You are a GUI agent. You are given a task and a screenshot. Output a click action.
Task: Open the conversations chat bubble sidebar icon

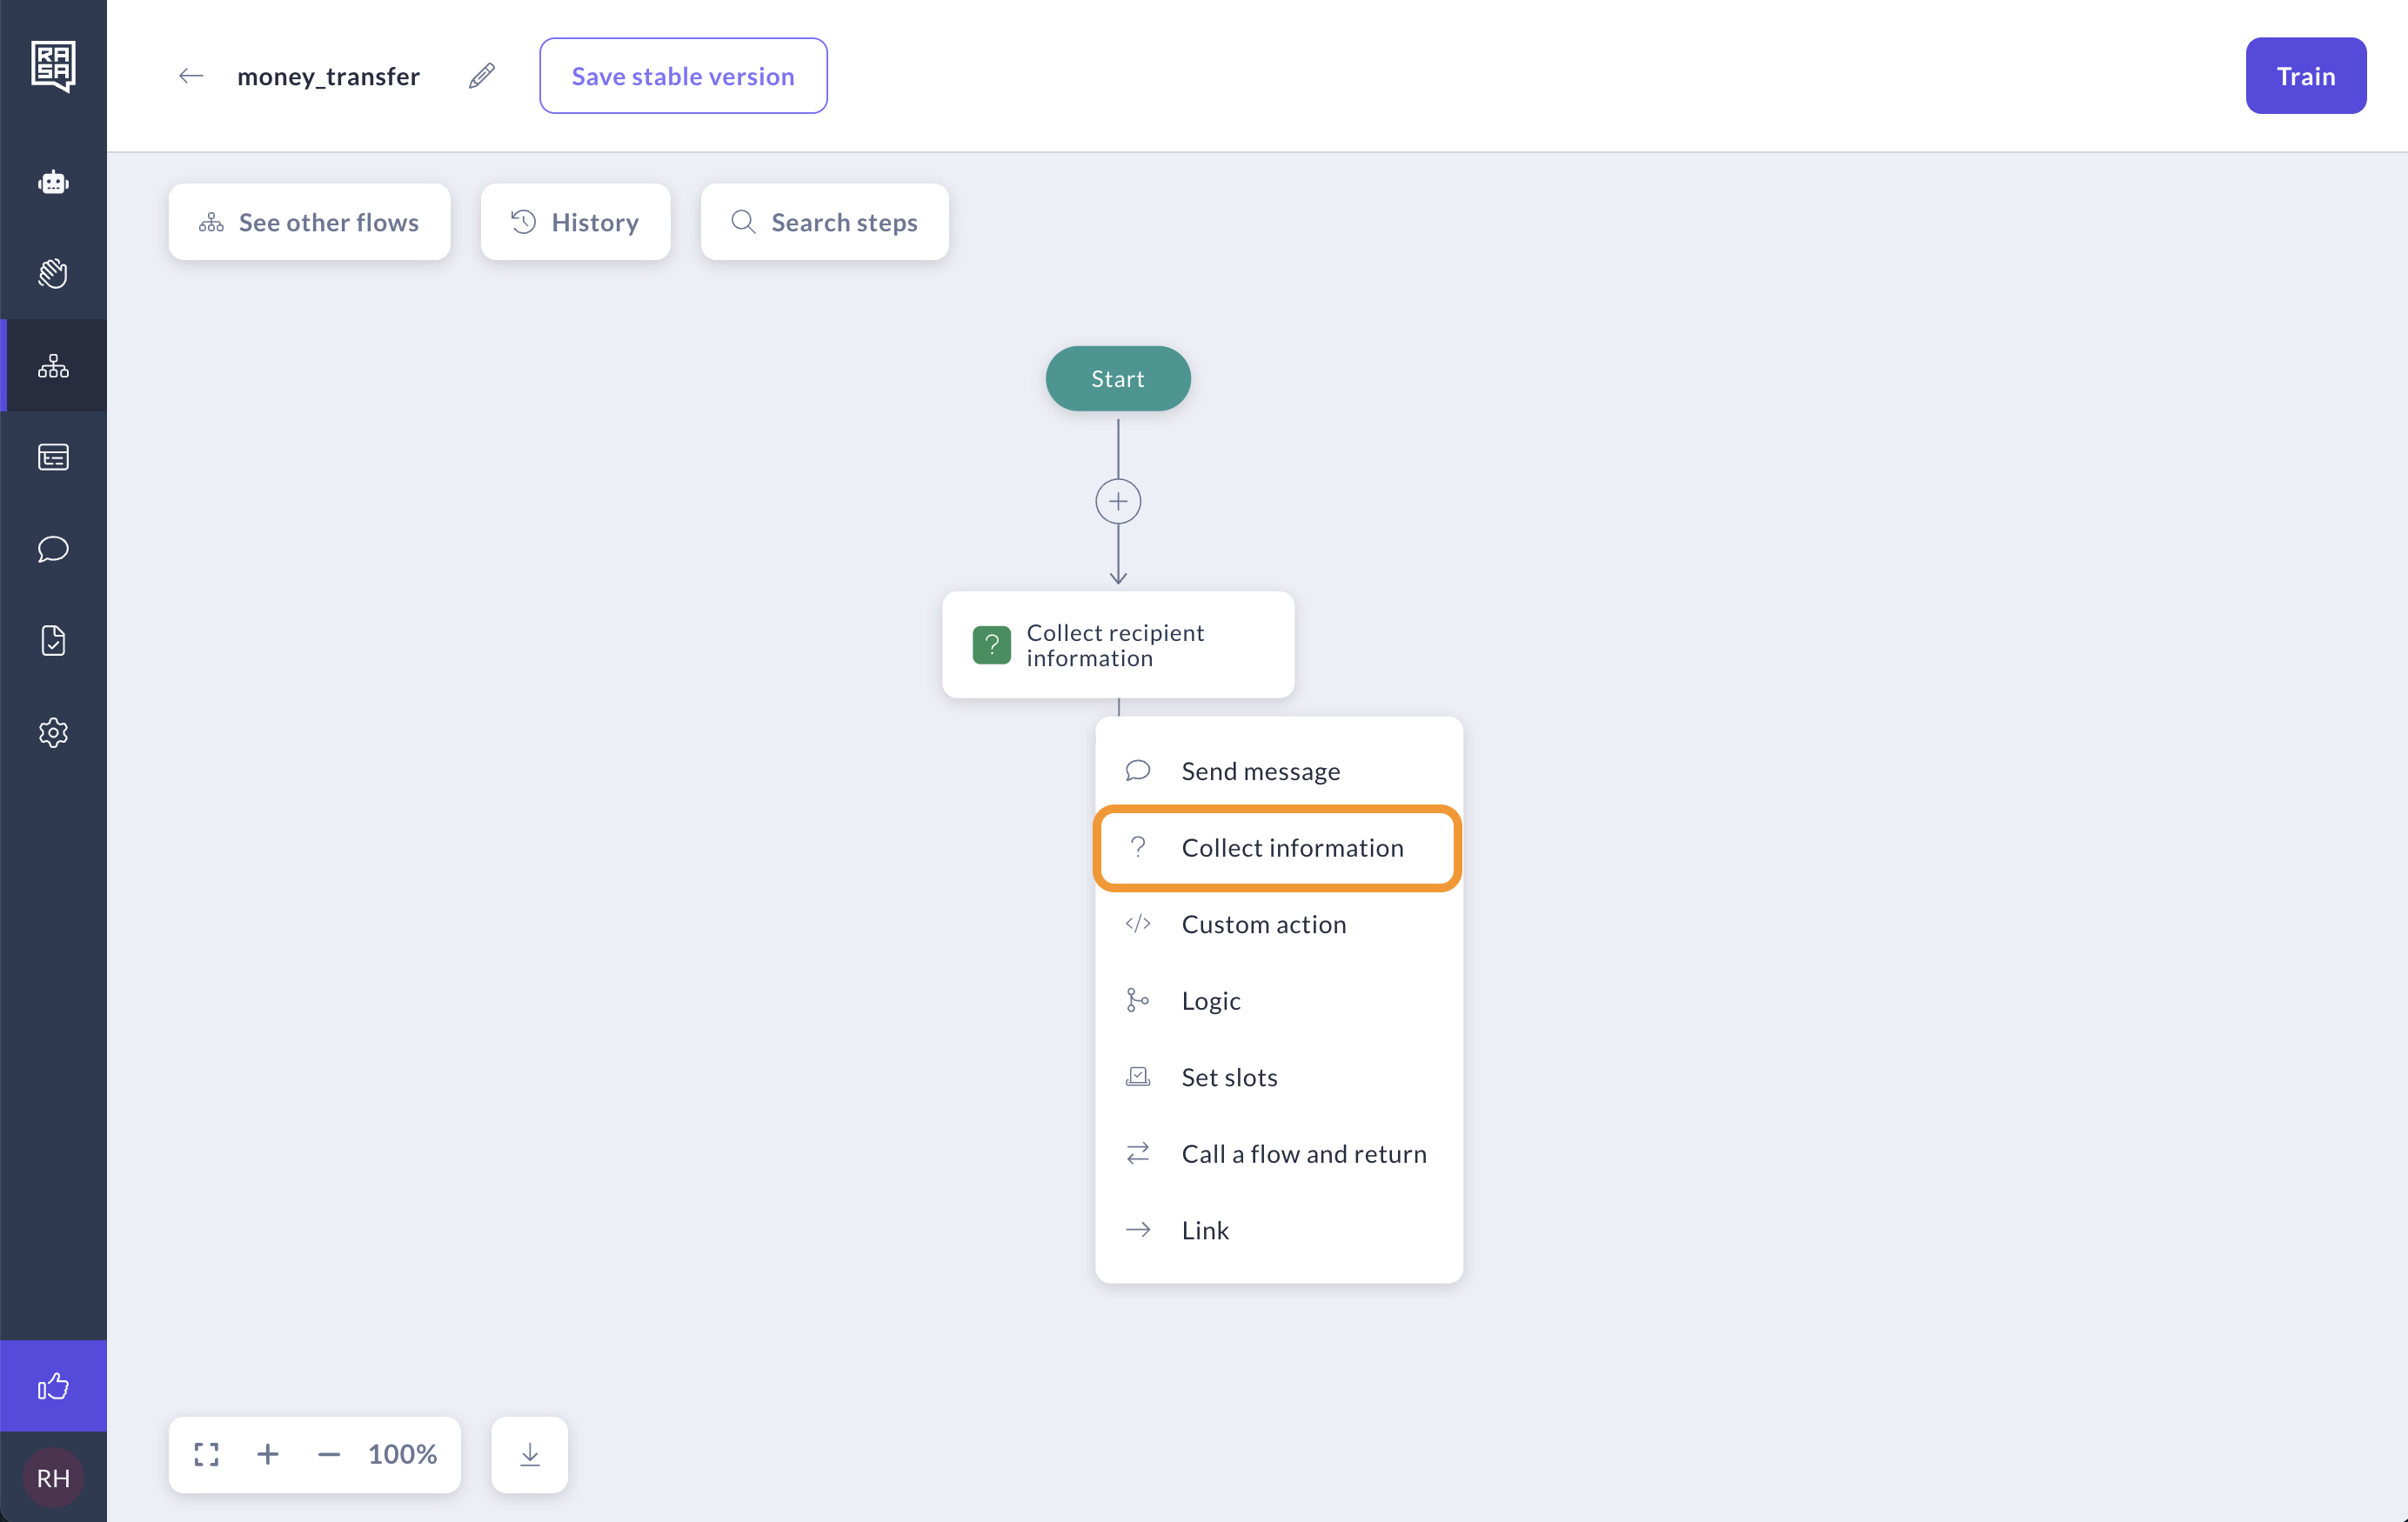tap(53, 549)
